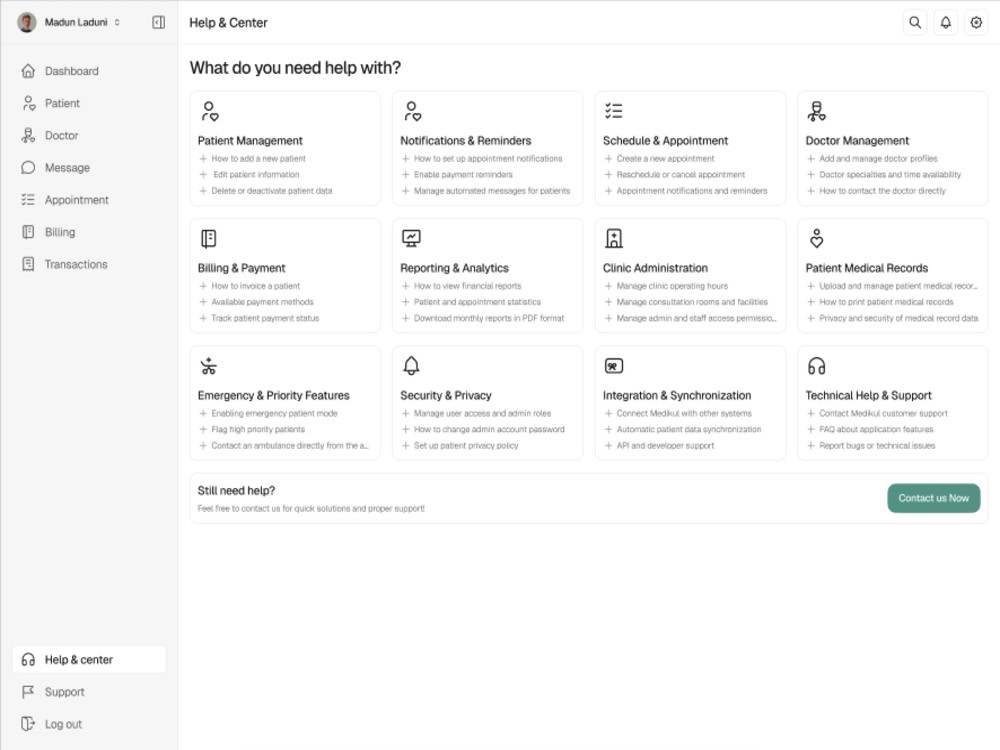The image size is (1000, 750).
Task: Expand 'Create a new appointment' topic
Action: point(659,159)
